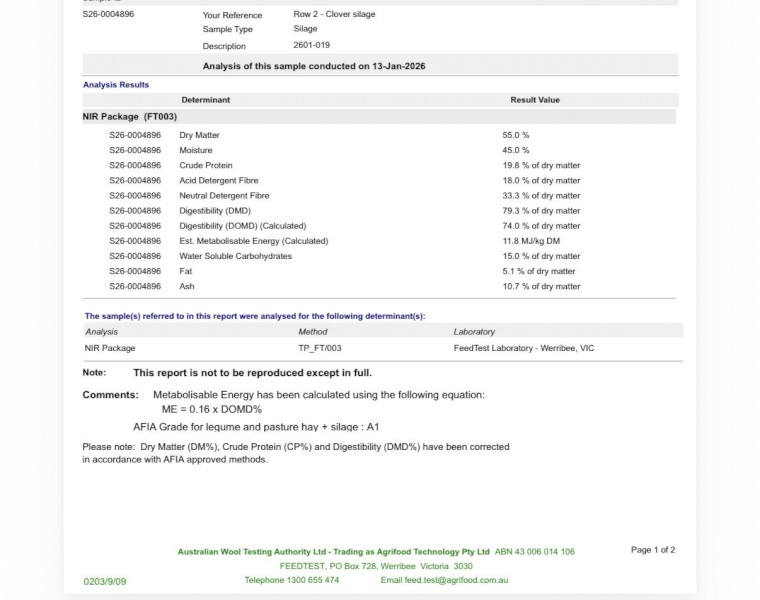Select the Water Soluble Carbohydrates row
The image size is (760, 600).
click(x=345, y=256)
